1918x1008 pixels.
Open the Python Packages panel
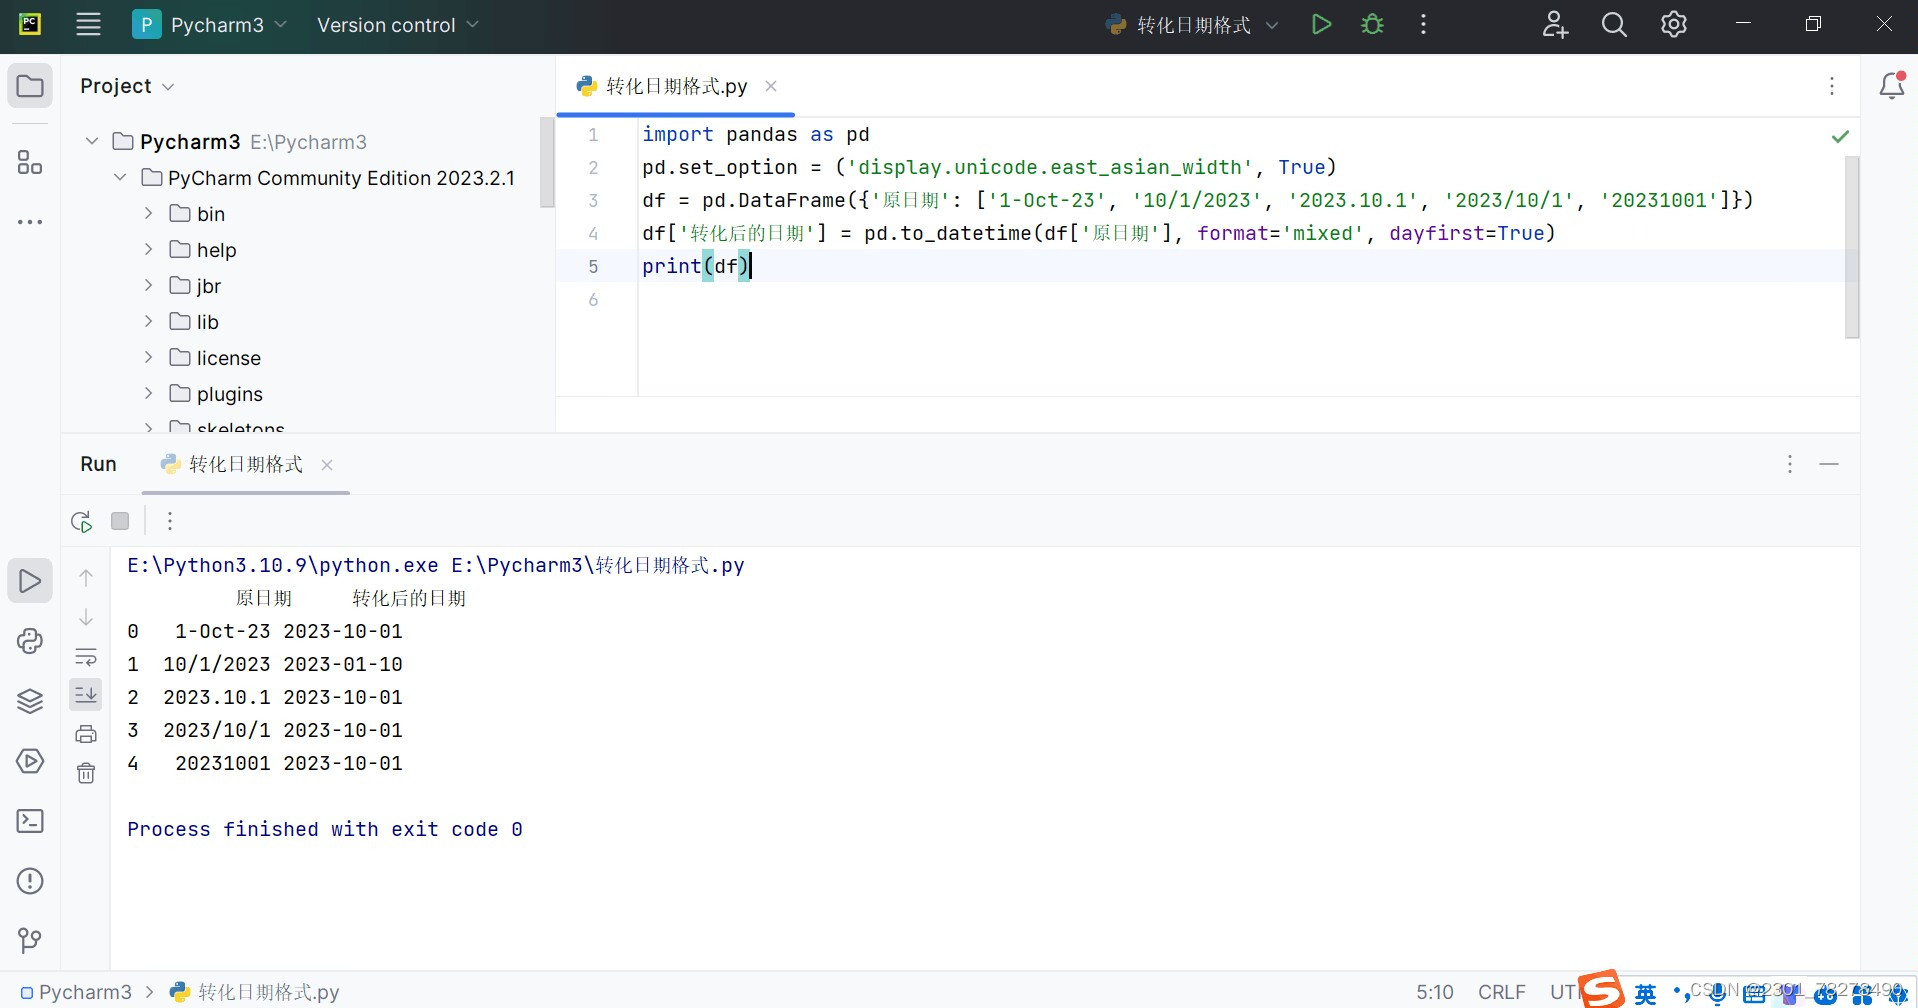[30, 701]
